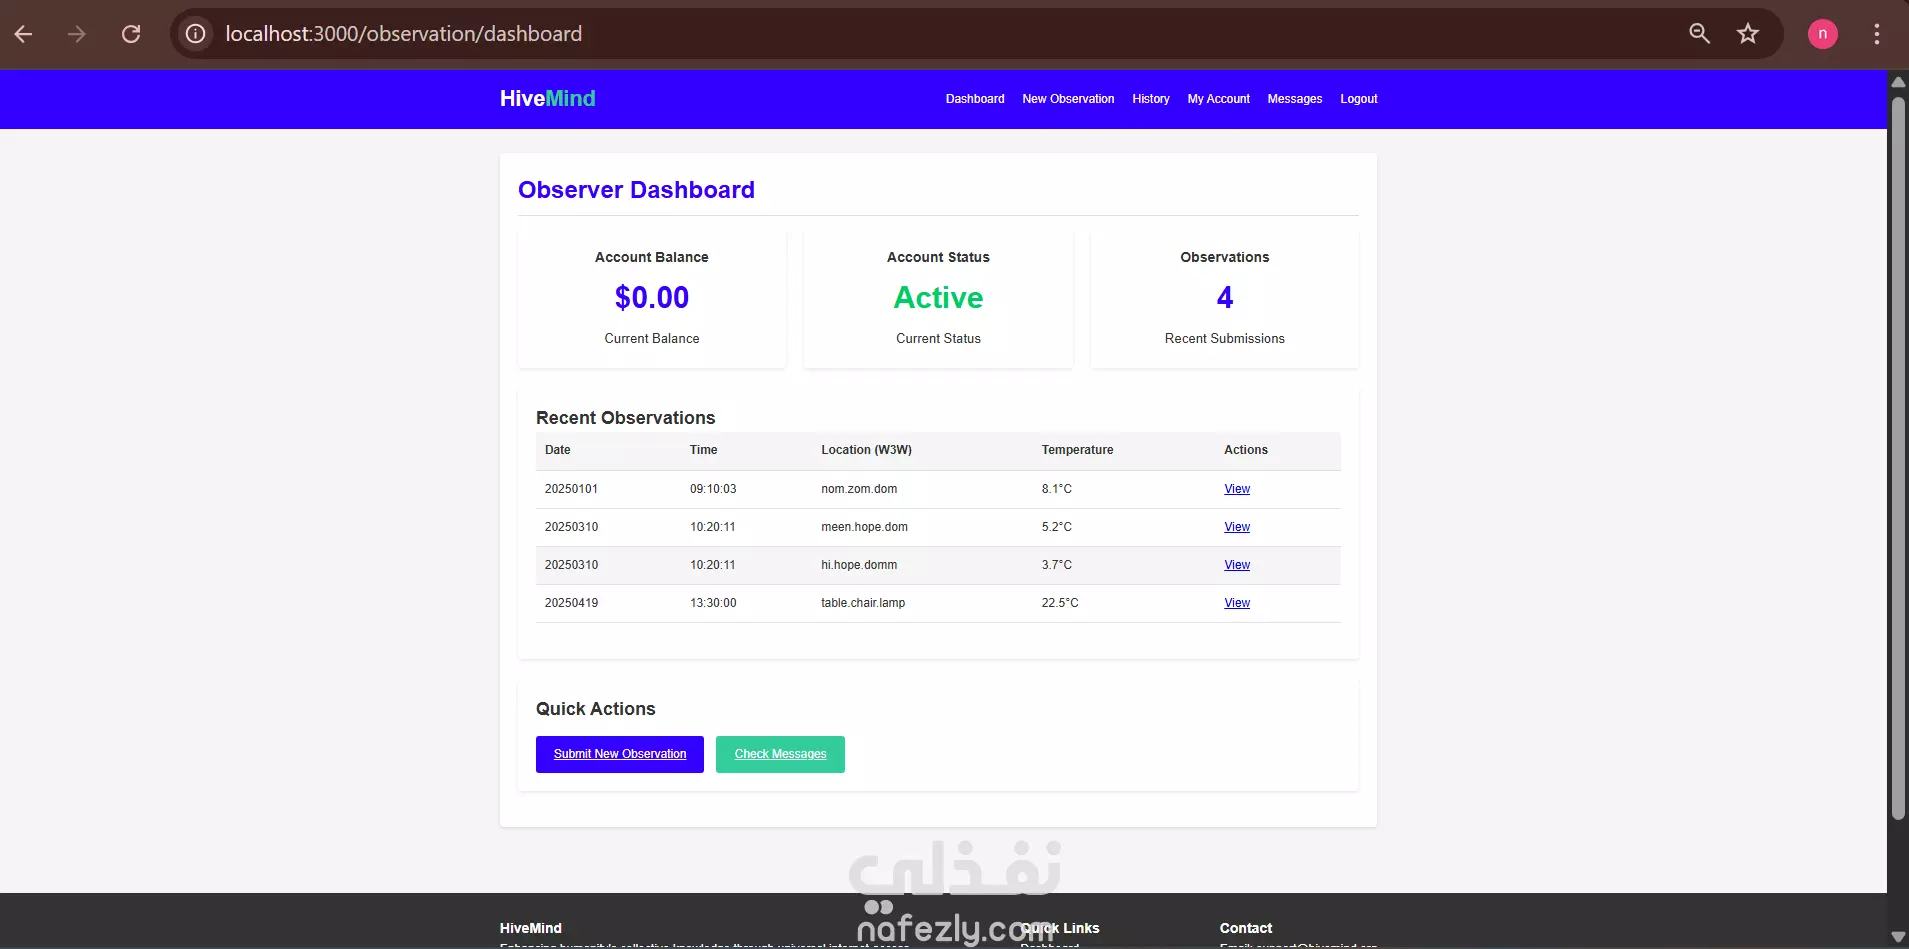The image size is (1909, 949).
Task: Log out via the Logout nav link
Action: tap(1359, 99)
